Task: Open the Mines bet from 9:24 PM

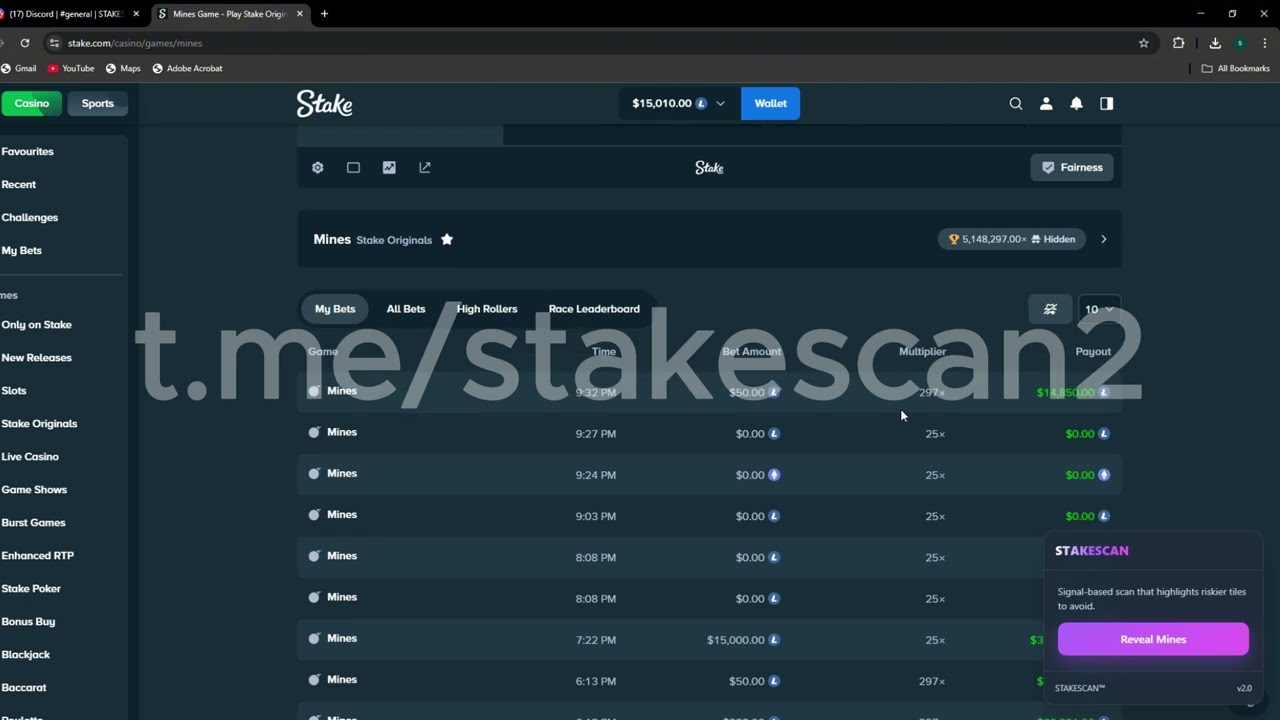Action: [709, 475]
